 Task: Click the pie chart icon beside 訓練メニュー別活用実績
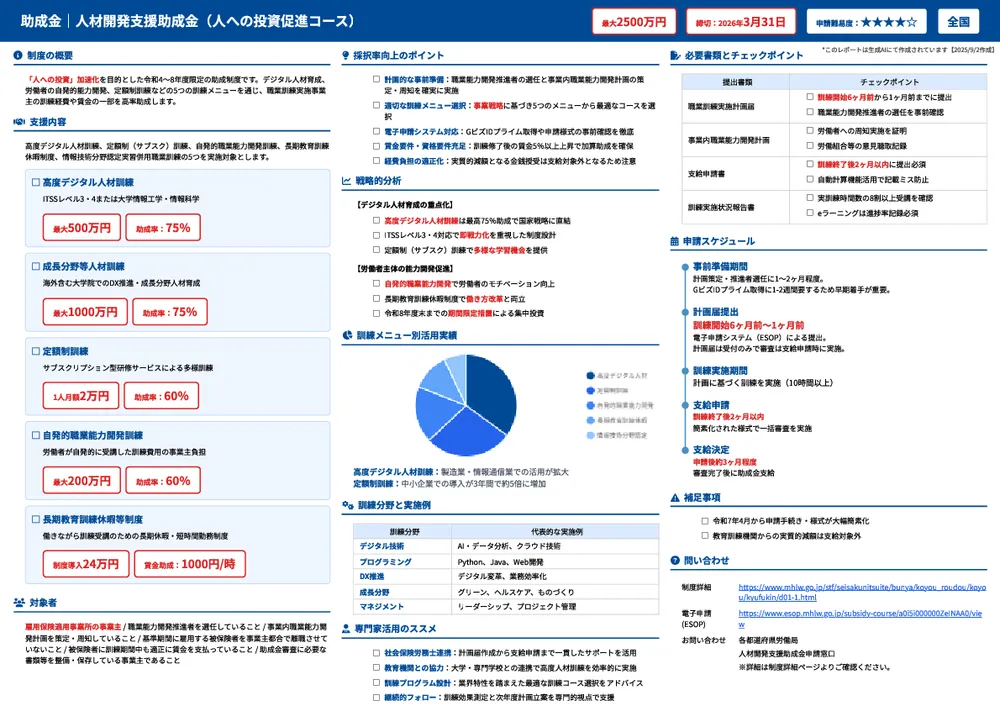(x=347, y=335)
